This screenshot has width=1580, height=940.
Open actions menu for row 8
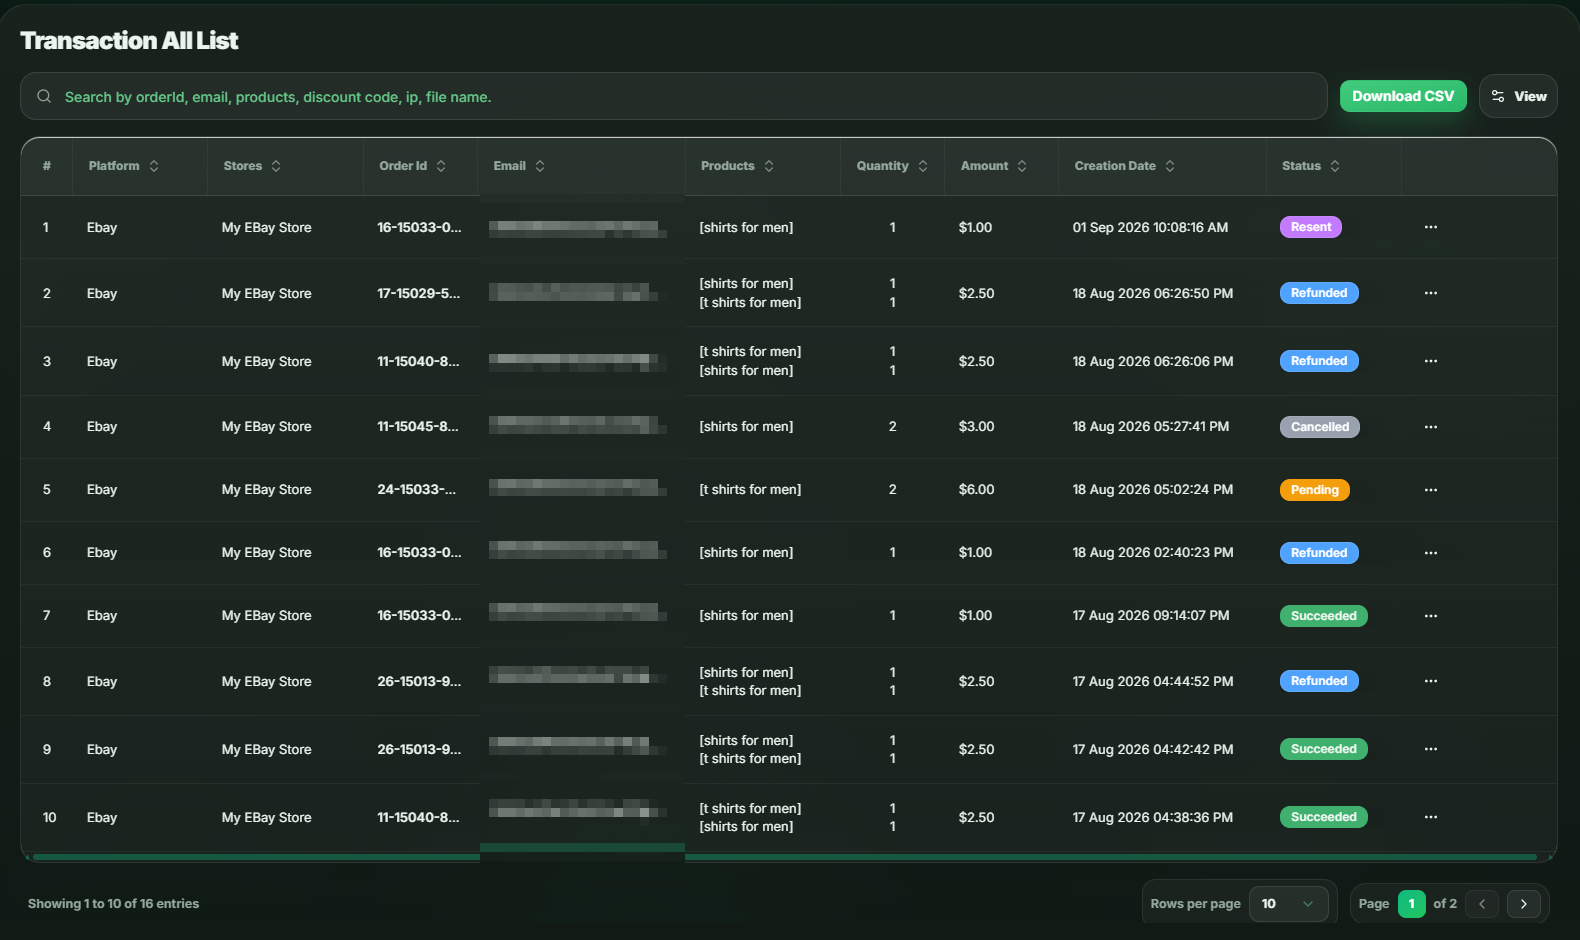click(1431, 681)
